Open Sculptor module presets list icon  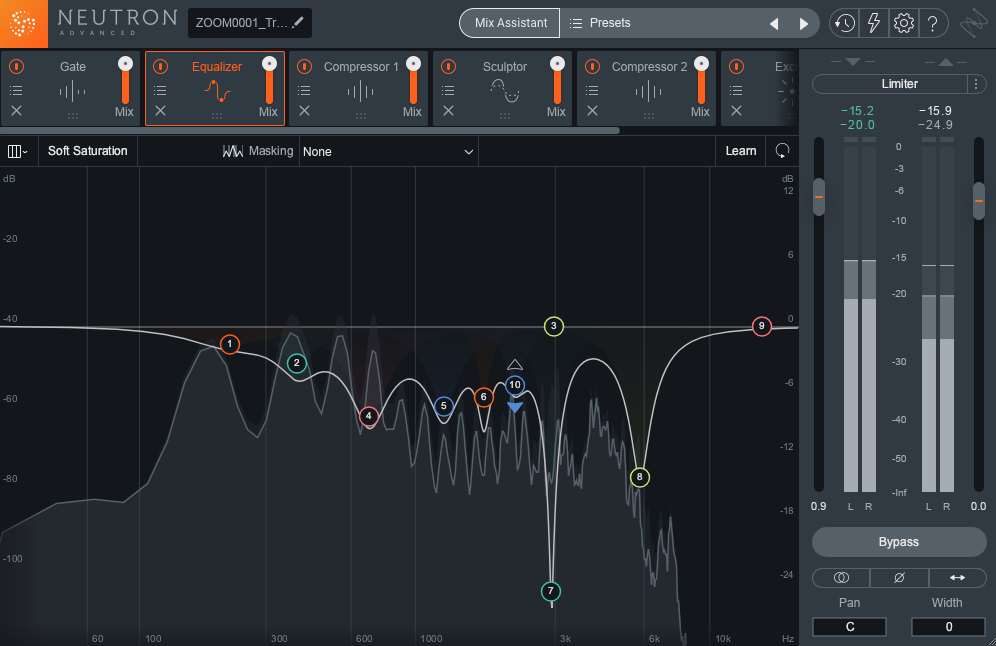pos(448,90)
